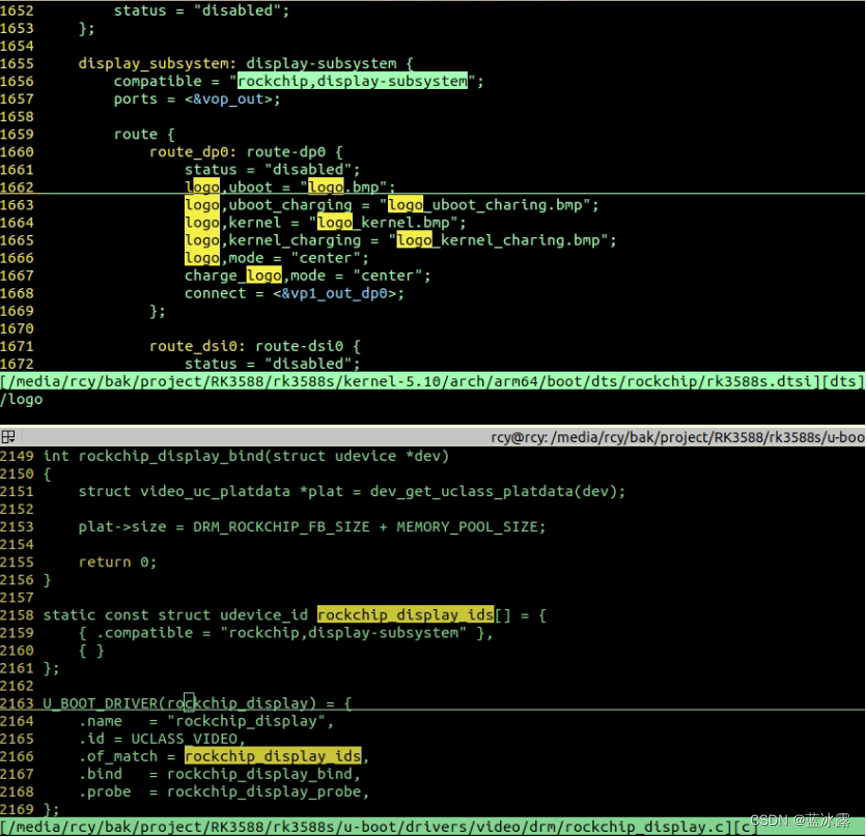Click "logo_uboot_charing.bmp" string value
This screenshot has height=837, width=866.
485,205
